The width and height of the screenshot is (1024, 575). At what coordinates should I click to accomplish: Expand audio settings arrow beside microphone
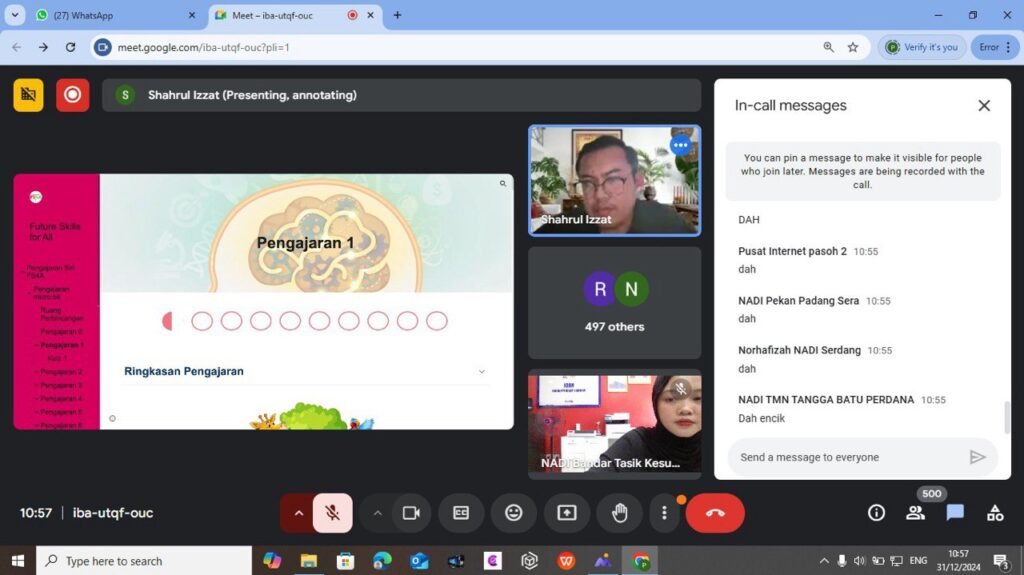[298, 513]
